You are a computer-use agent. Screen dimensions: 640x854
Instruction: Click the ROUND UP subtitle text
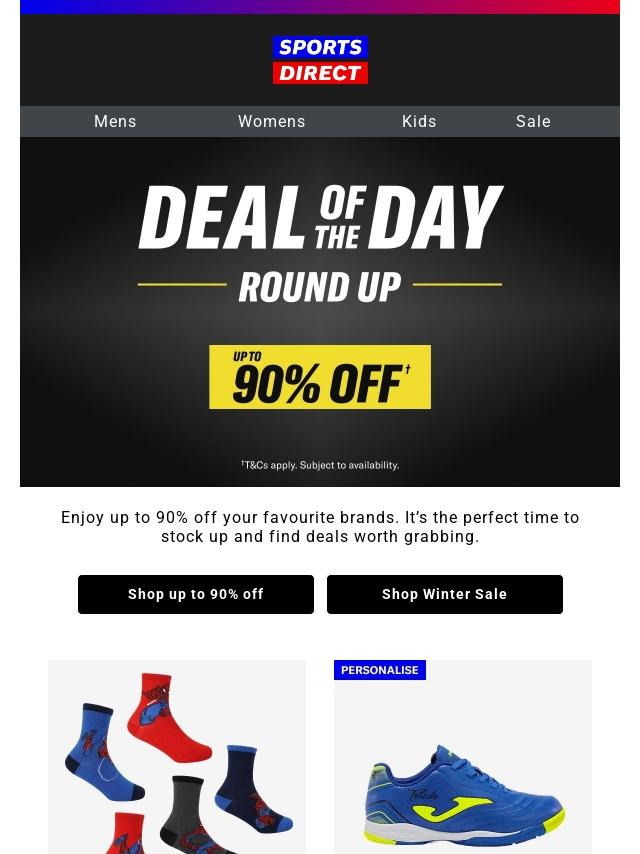320,287
